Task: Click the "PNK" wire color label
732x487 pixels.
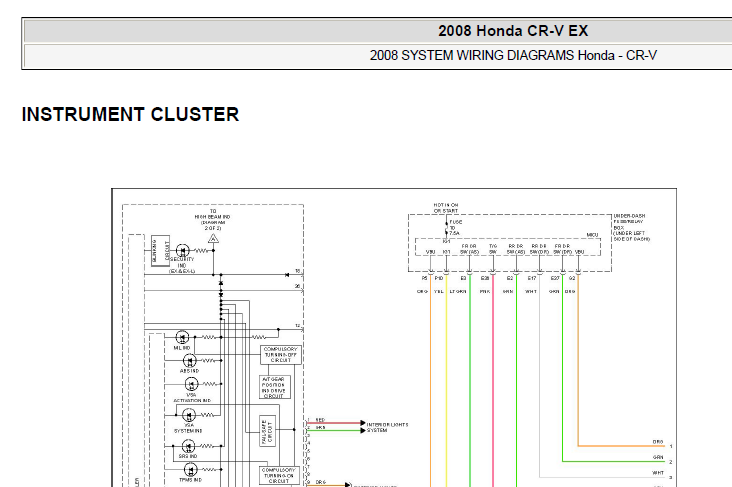Action: point(485,292)
